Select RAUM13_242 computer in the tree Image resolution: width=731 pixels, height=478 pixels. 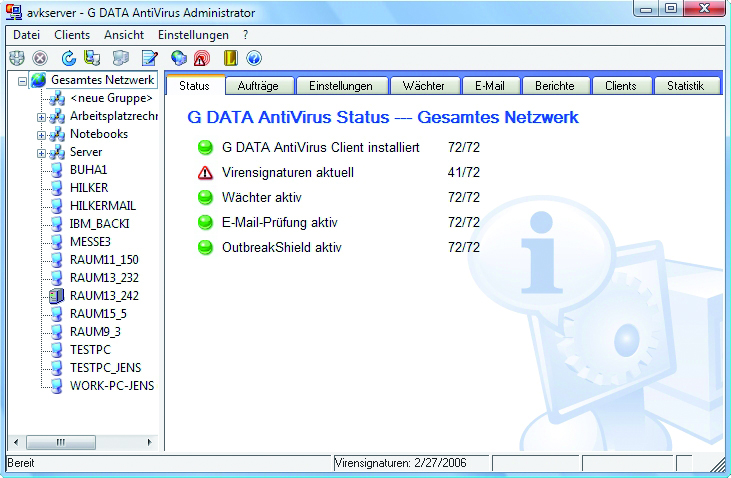click(104, 295)
